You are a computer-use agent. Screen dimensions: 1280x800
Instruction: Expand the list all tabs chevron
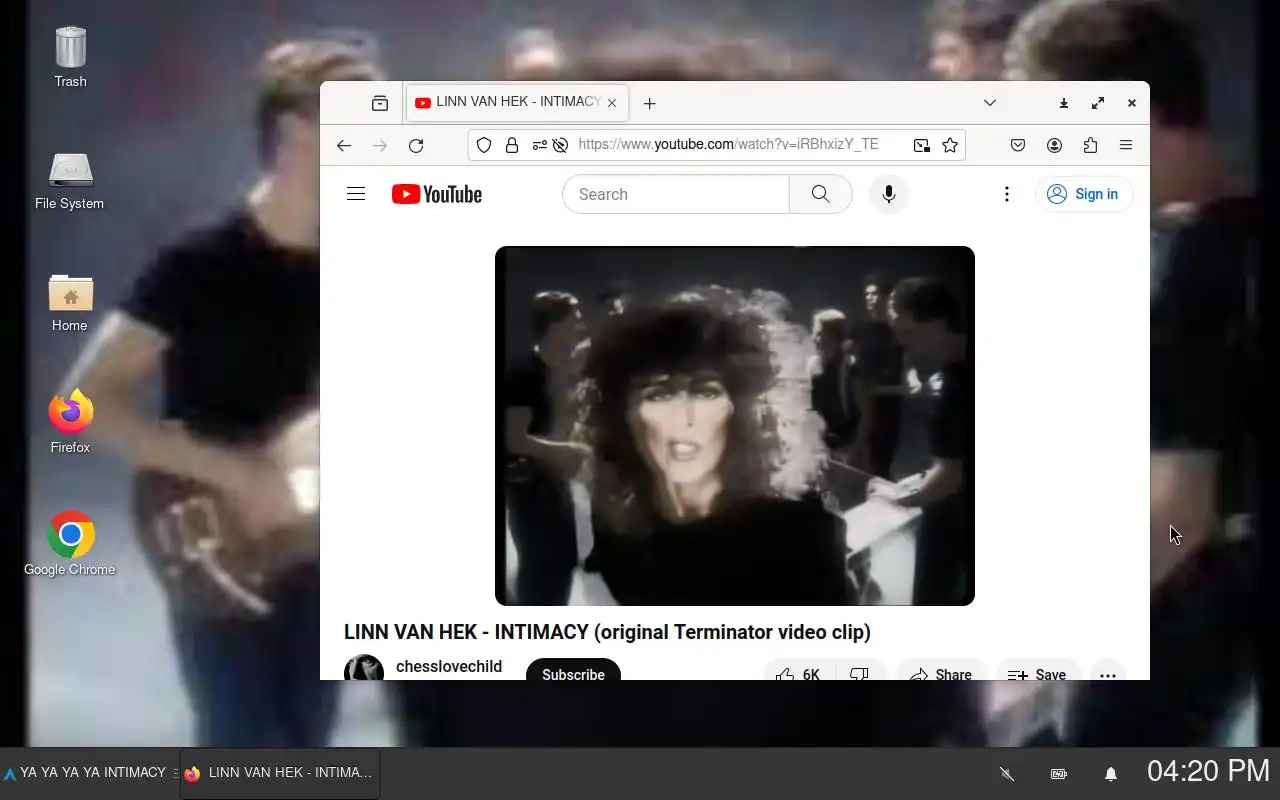989,103
